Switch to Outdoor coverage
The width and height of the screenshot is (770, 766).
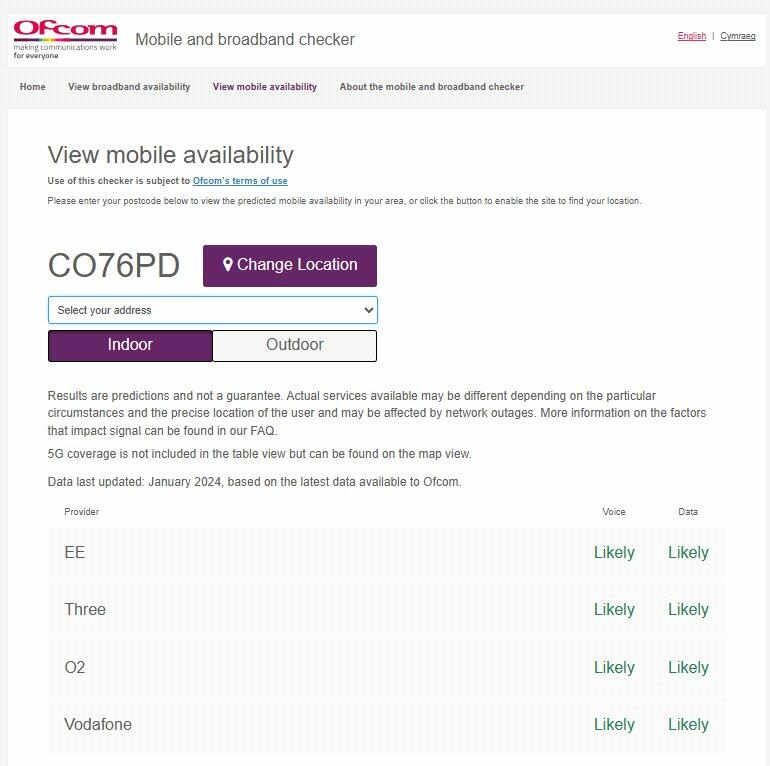click(x=294, y=345)
